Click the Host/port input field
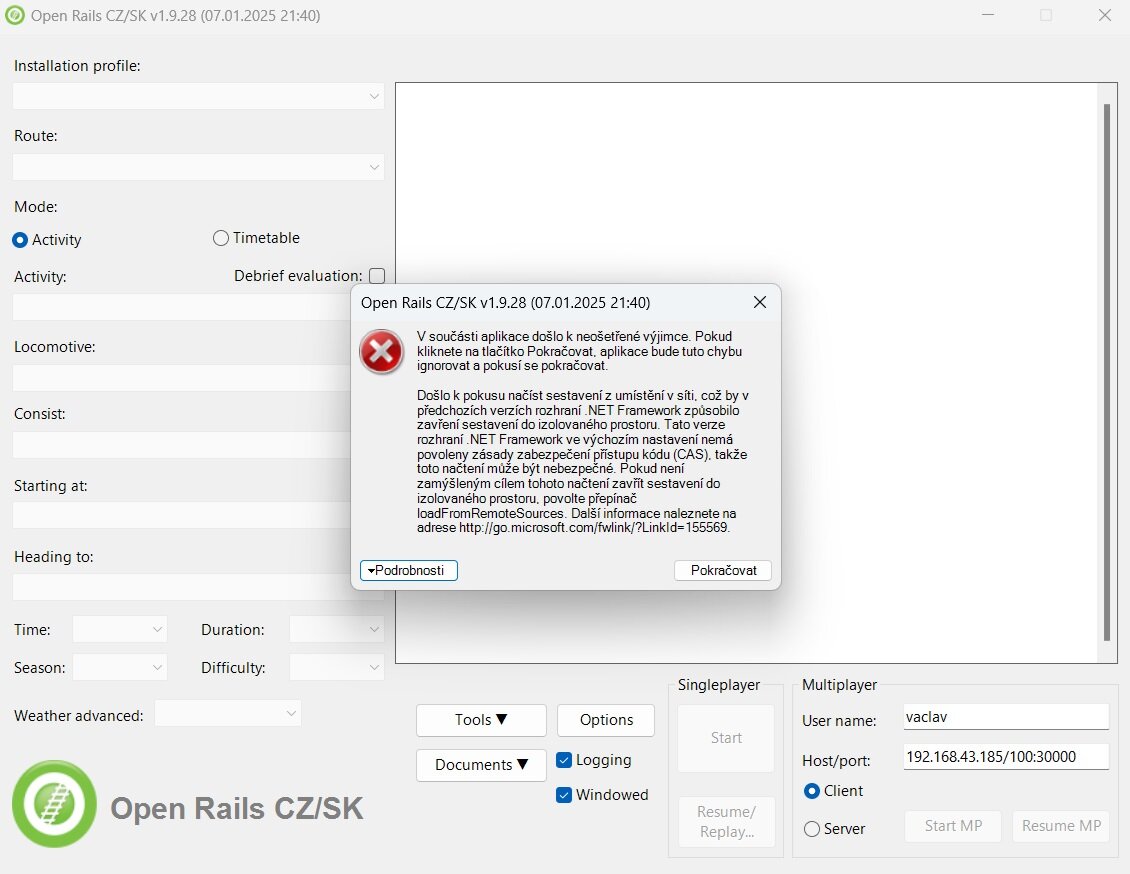This screenshot has width=1130, height=874. pyautogui.click(x=1006, y=757)
